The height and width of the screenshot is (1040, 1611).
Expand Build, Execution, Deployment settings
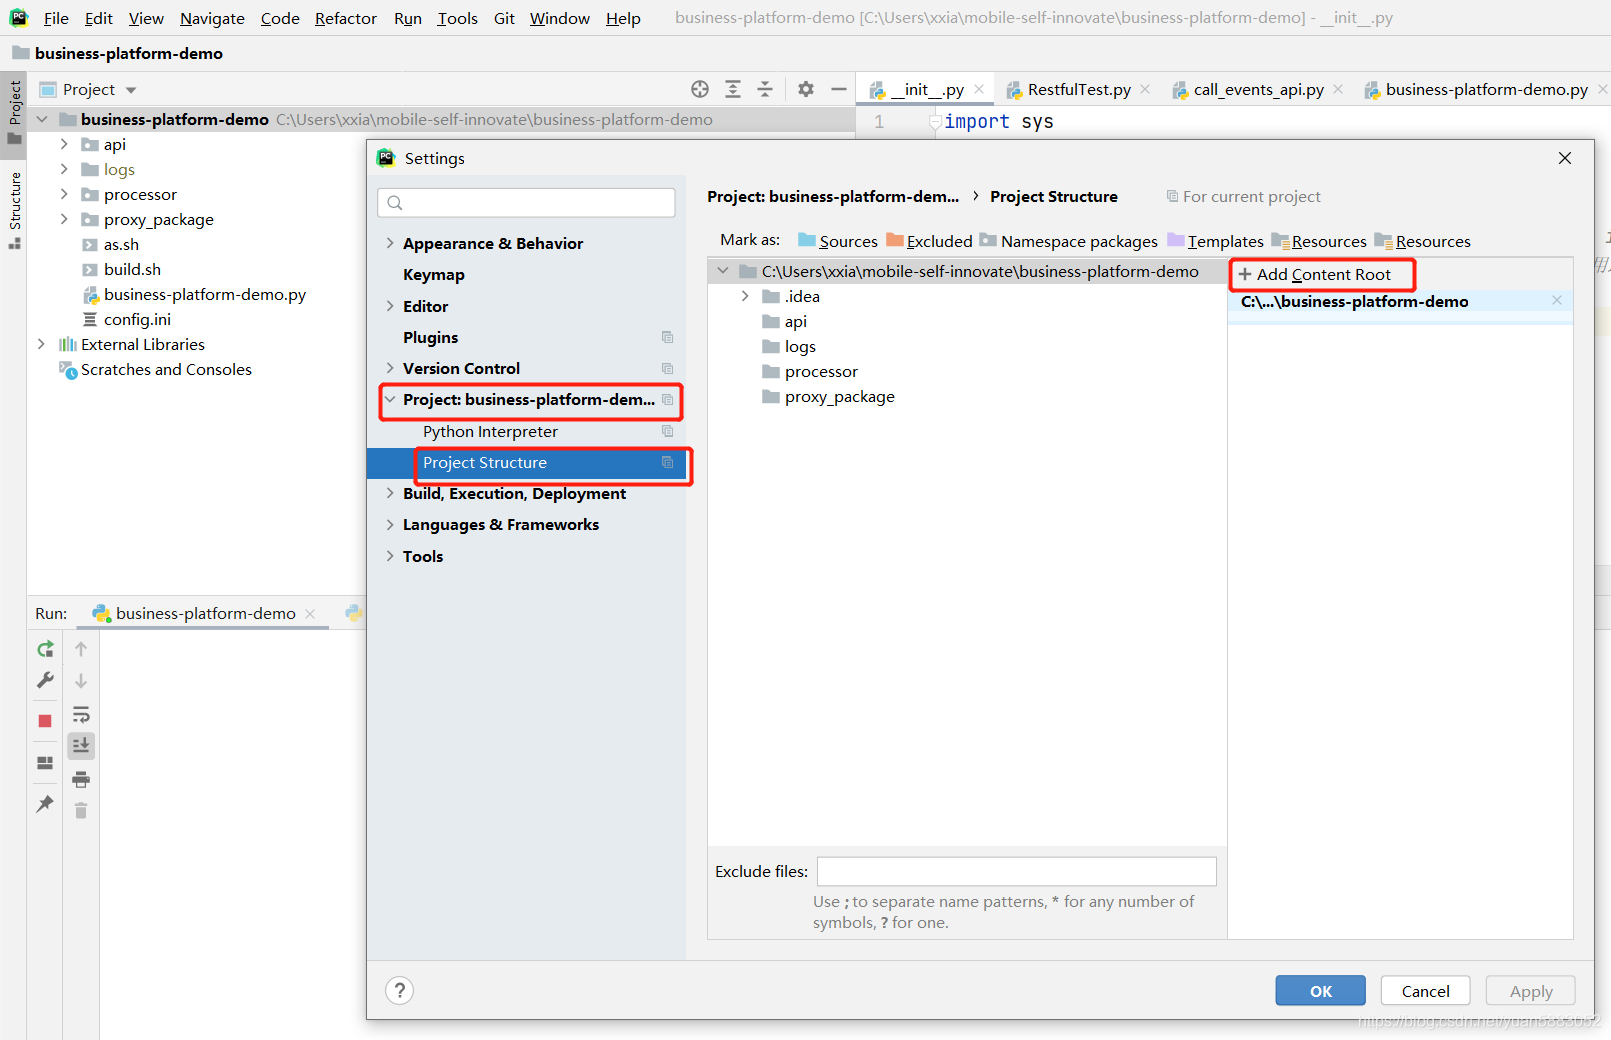coord(390,493)
